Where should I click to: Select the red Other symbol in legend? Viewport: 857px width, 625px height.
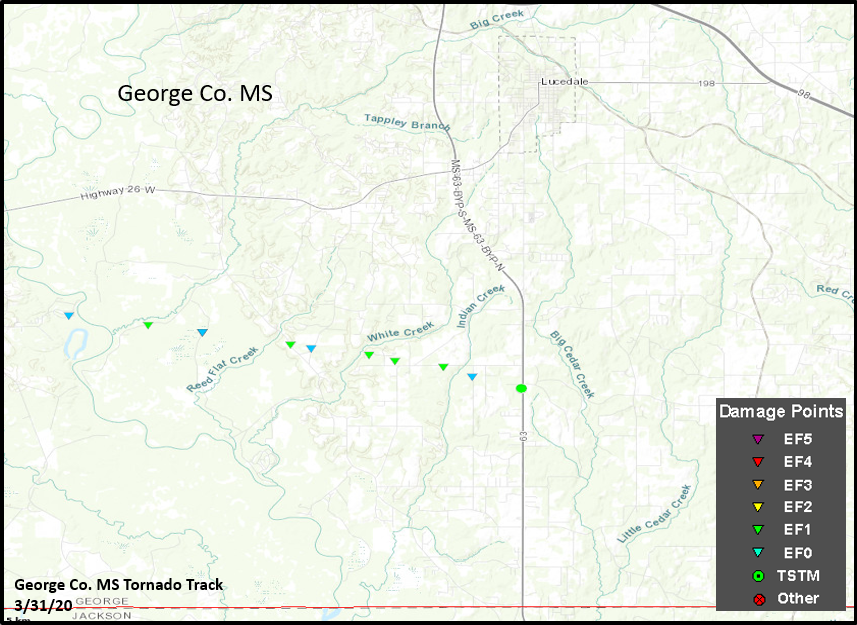[758, 599]
